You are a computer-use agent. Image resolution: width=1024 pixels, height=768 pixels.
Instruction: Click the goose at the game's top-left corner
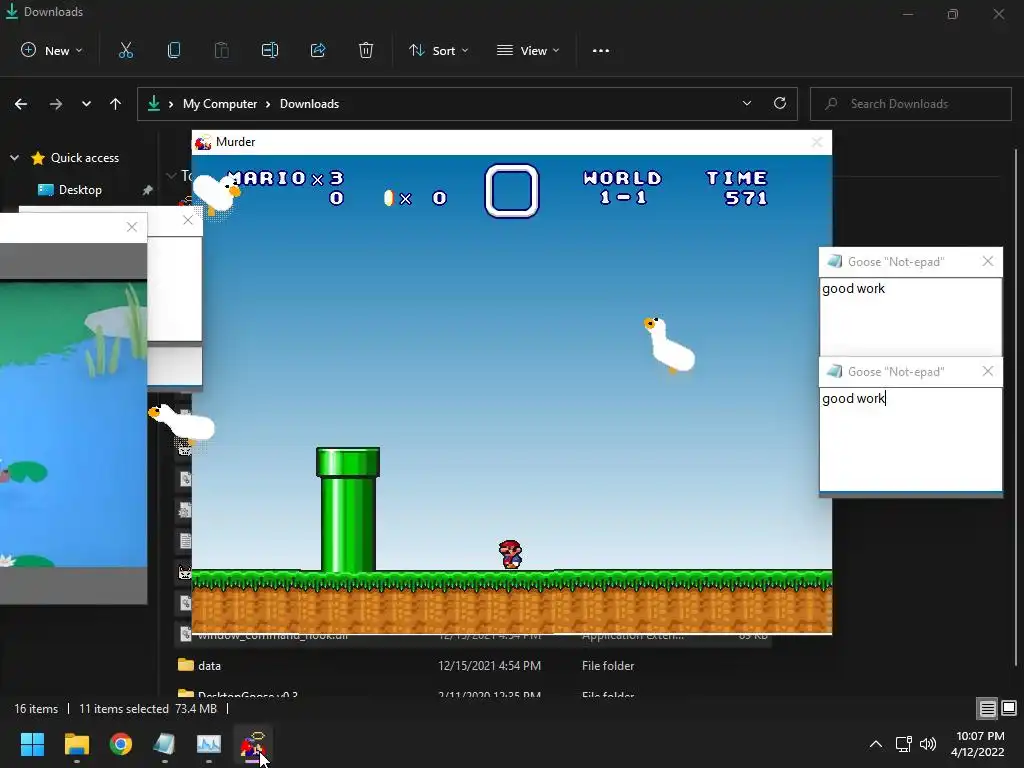(217, 194)
